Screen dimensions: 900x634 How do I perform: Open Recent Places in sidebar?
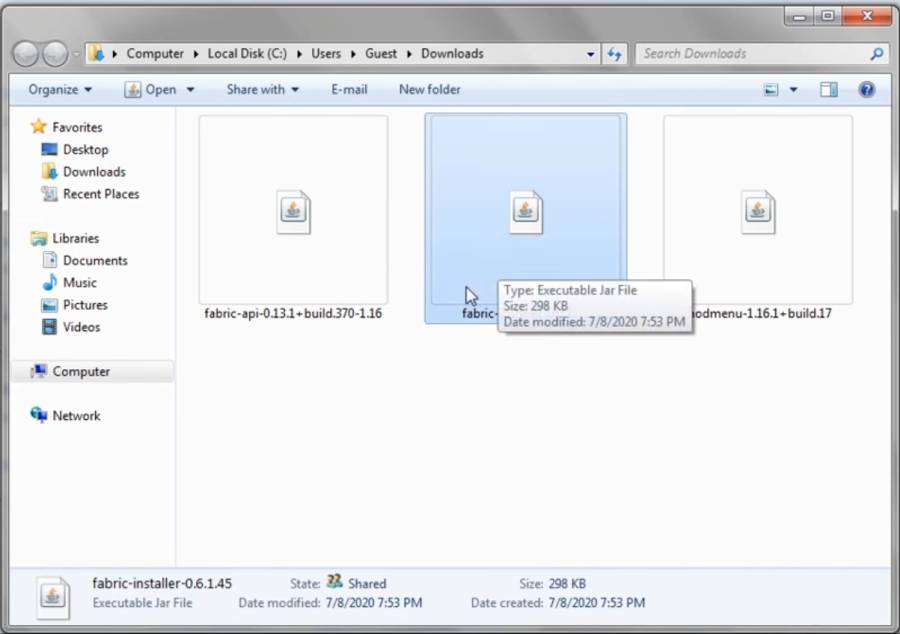[x=100, y=194]
